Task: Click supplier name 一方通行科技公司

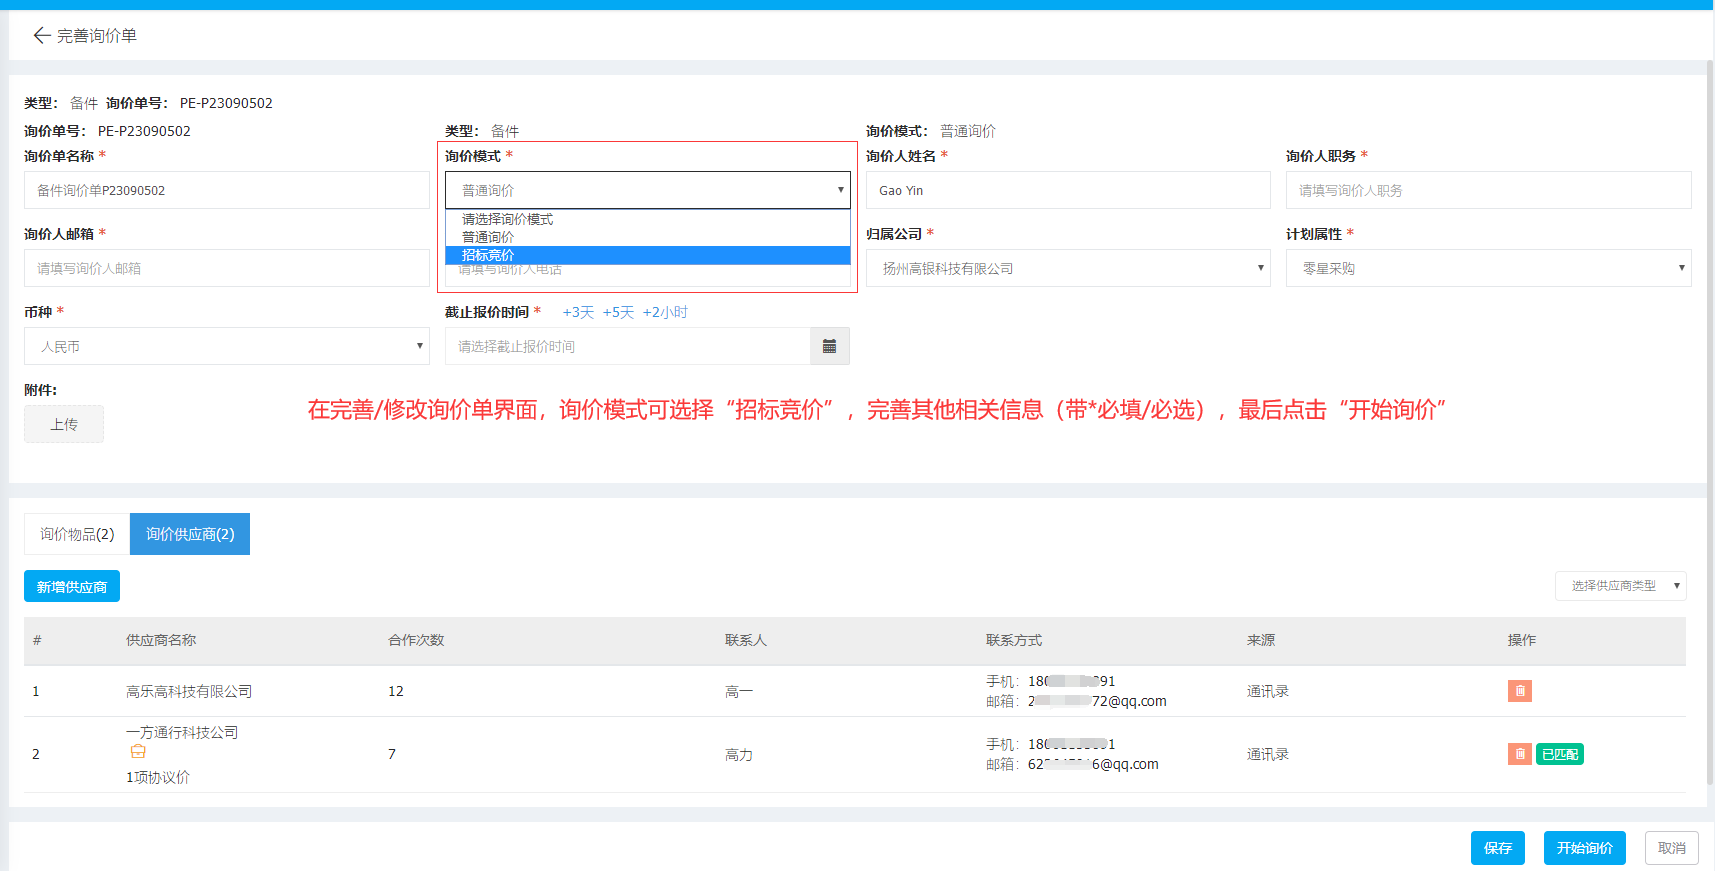Action: (x=182, y=732)
